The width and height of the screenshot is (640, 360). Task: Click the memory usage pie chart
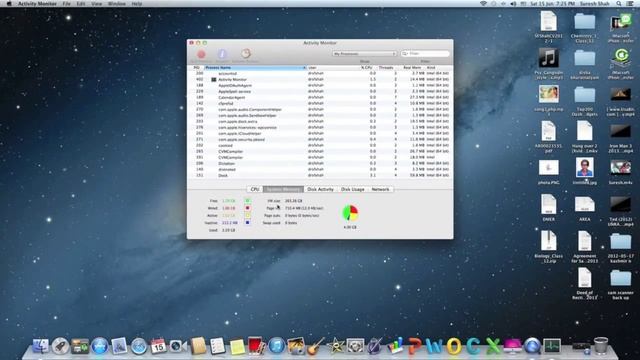(350, 213)
